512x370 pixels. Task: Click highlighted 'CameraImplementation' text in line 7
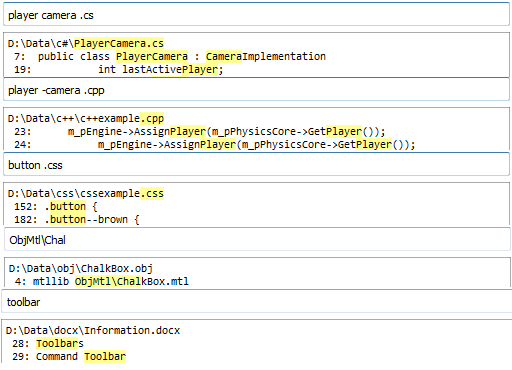point(266,57)
